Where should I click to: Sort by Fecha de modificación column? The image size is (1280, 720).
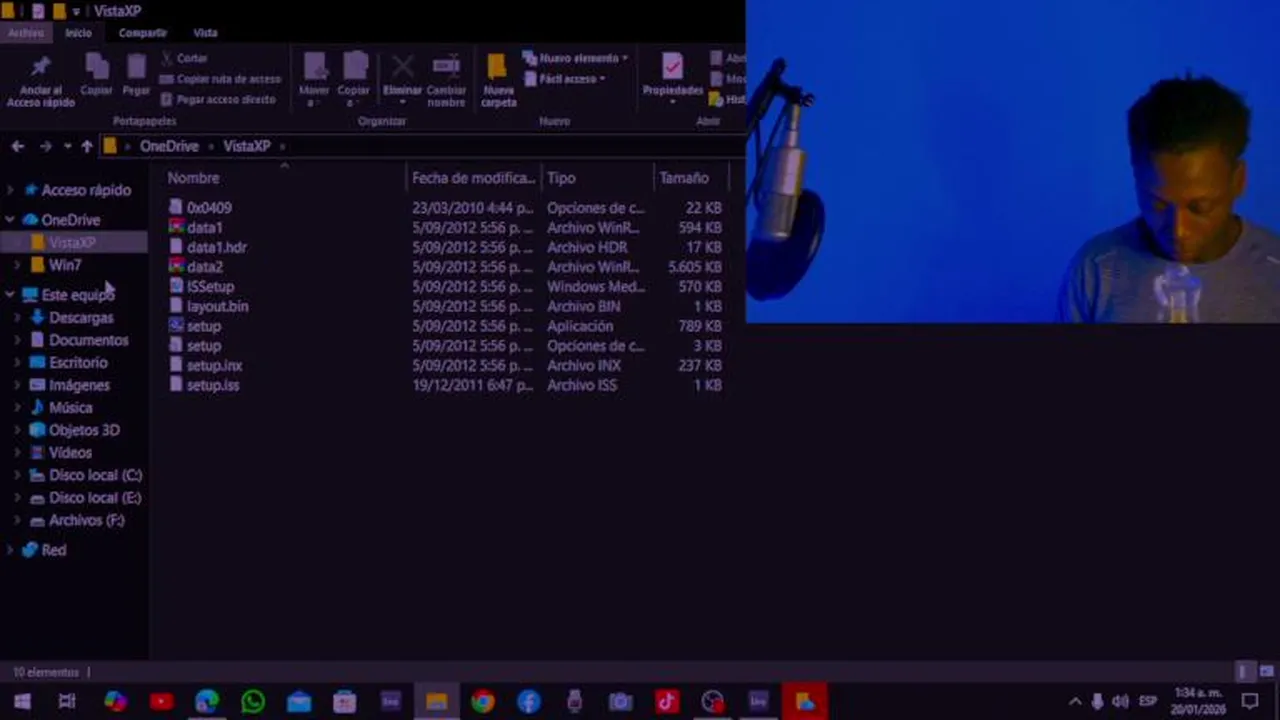[x=473, y=178]
